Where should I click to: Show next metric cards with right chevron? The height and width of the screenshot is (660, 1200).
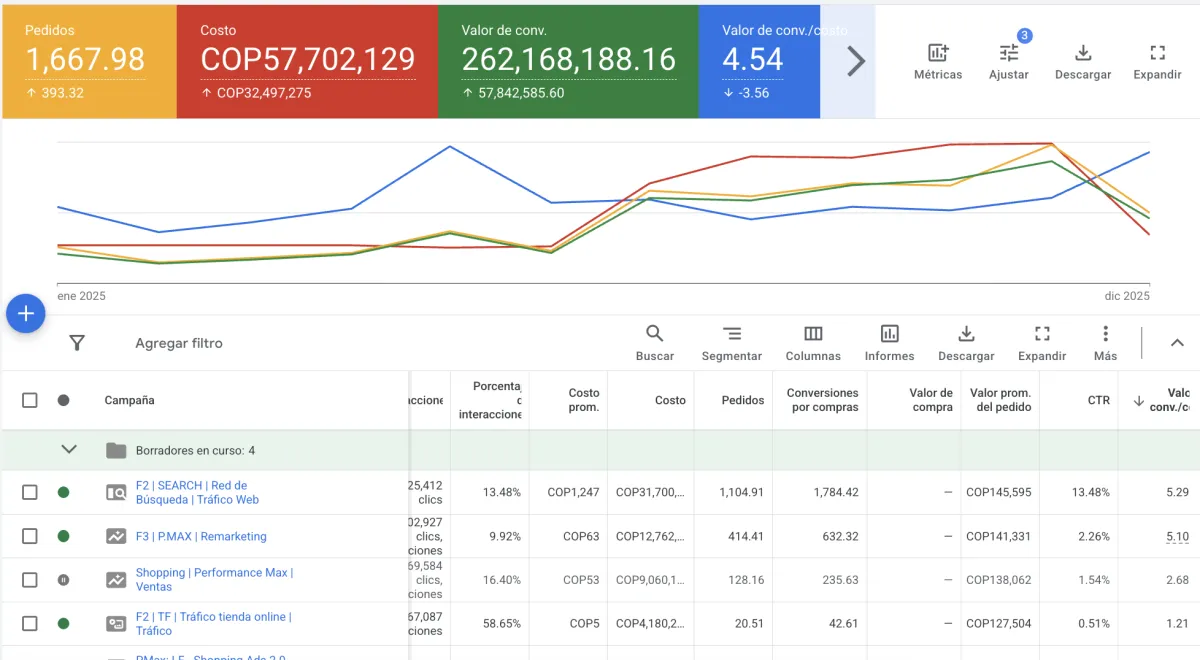pos(856,62)
